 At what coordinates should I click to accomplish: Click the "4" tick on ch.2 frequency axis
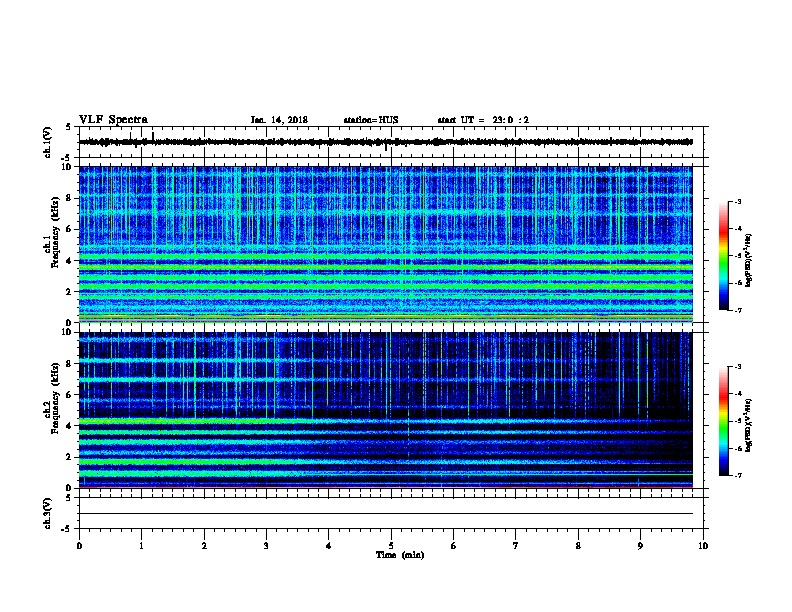click(70, 426)
